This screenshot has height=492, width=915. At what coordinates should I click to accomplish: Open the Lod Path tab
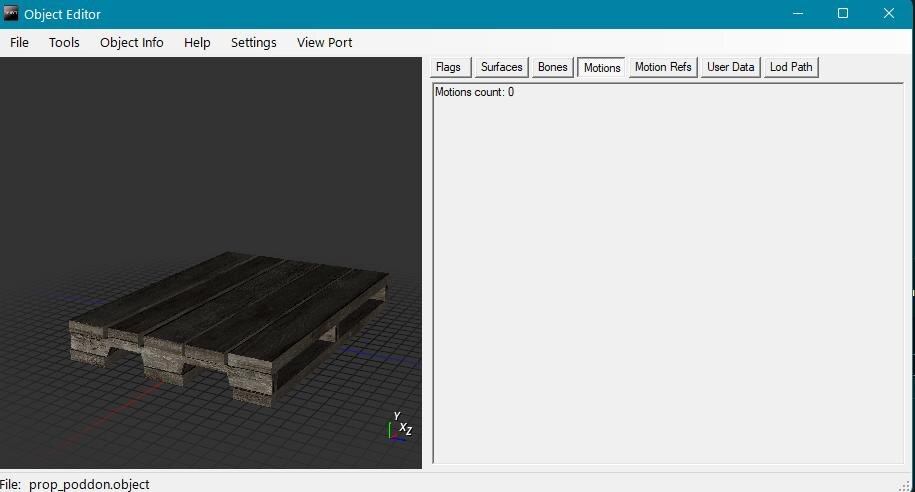[x=791, y=67]
